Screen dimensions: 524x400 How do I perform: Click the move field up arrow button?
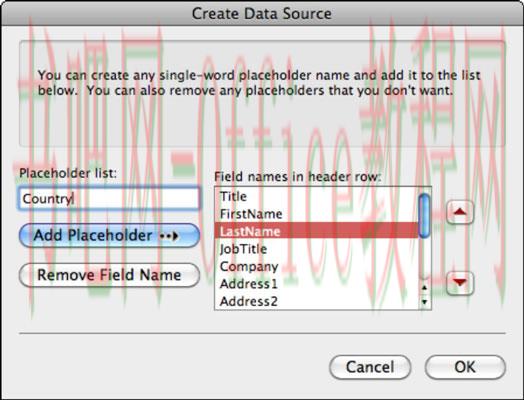pos(460,212)
